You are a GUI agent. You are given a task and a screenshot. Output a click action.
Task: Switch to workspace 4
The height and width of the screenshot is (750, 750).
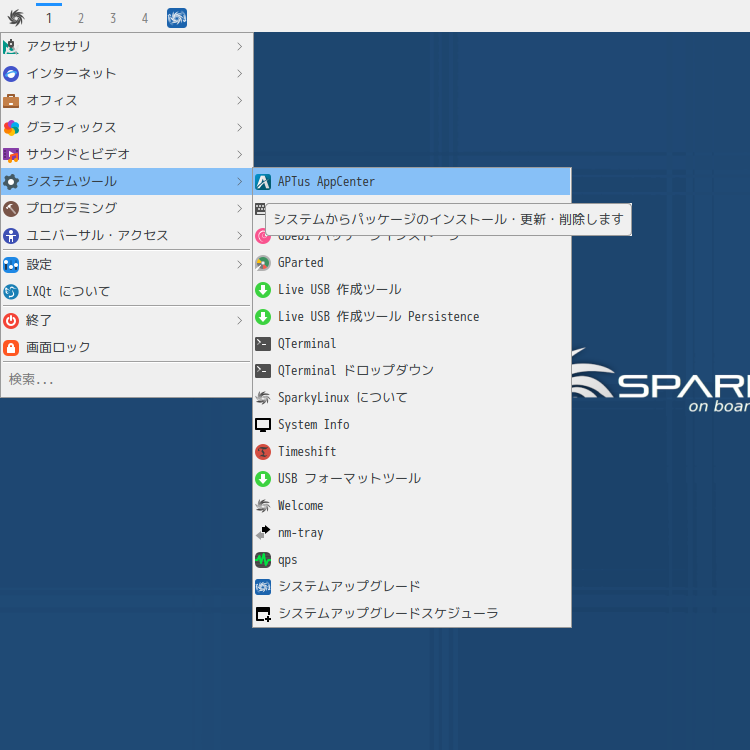click(x=145, y=18)
